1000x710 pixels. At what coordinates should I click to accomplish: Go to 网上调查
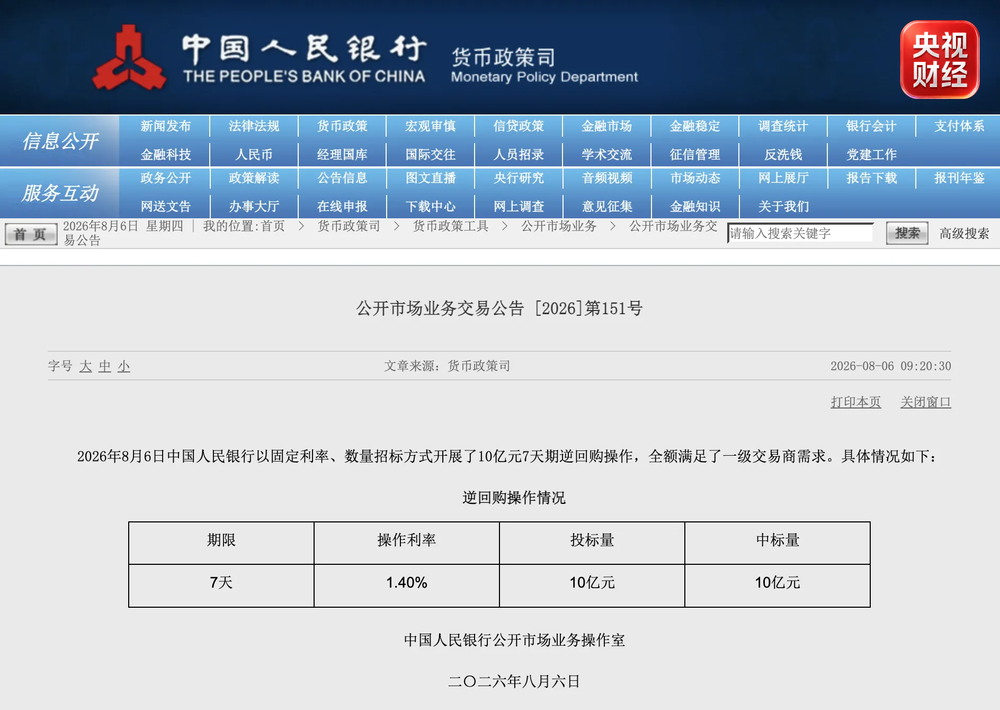(x=518, y=206)
